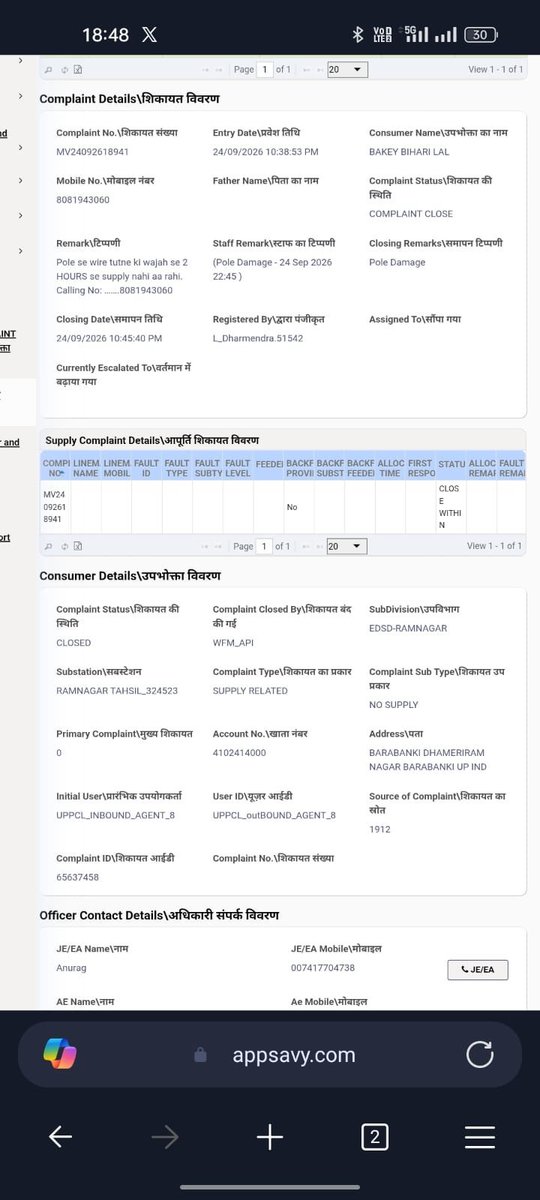Select sub type NO SUPPLY
The image size is (540, 1200).
pyautogui.click(x=394, y=704)
